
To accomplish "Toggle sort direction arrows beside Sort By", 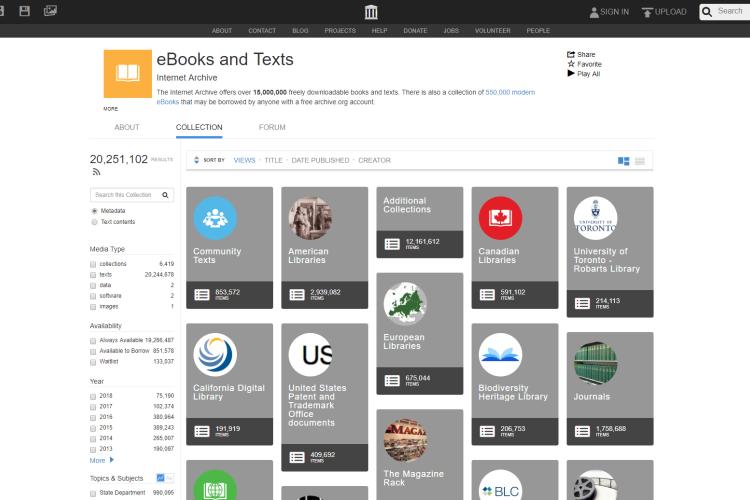I will click(x=196, y=160).
